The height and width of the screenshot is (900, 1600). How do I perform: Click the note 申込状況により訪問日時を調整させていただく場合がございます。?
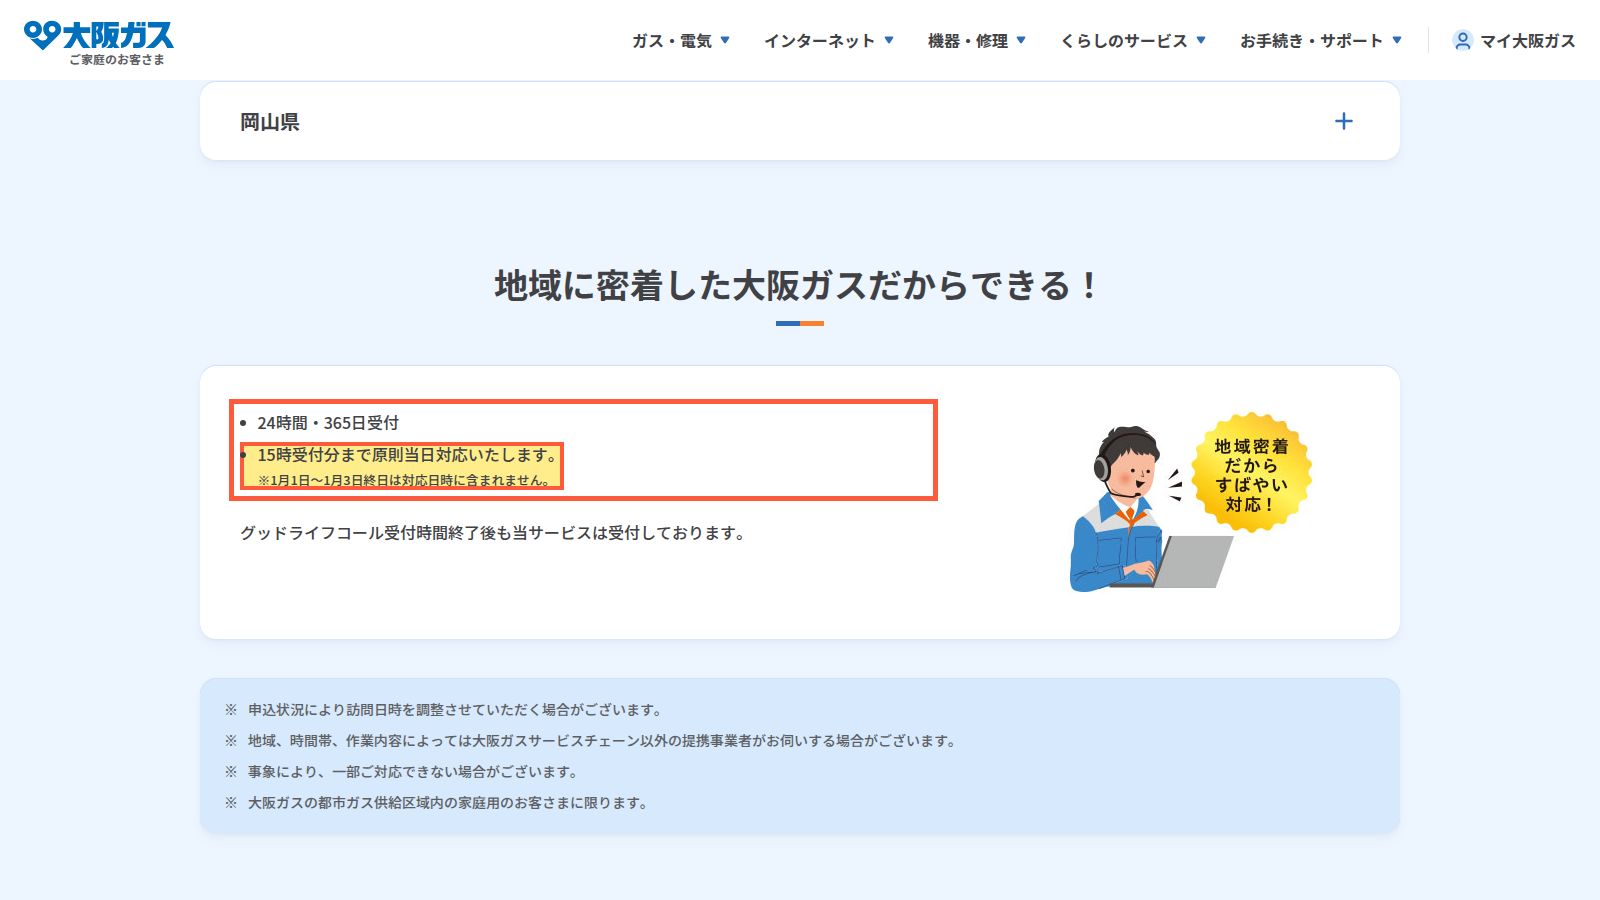click(455, 710)
